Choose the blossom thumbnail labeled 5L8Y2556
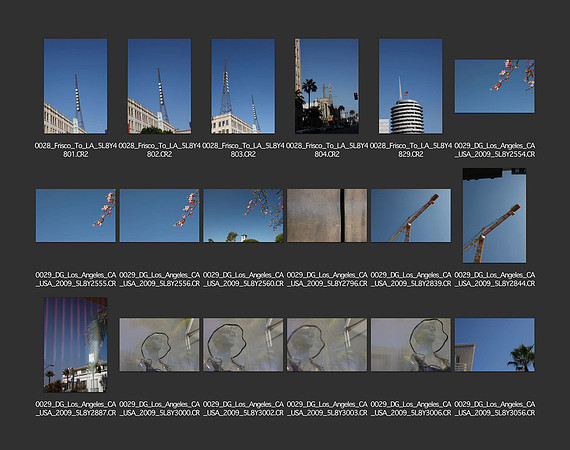 click(x=159, y=215)
